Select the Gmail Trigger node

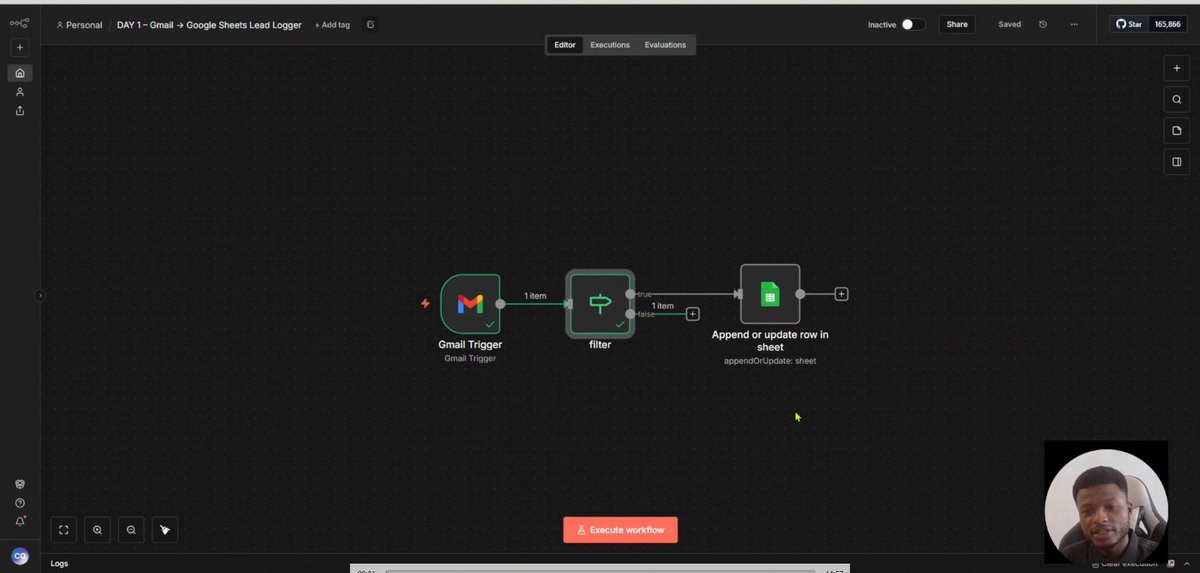click(470, 304)
